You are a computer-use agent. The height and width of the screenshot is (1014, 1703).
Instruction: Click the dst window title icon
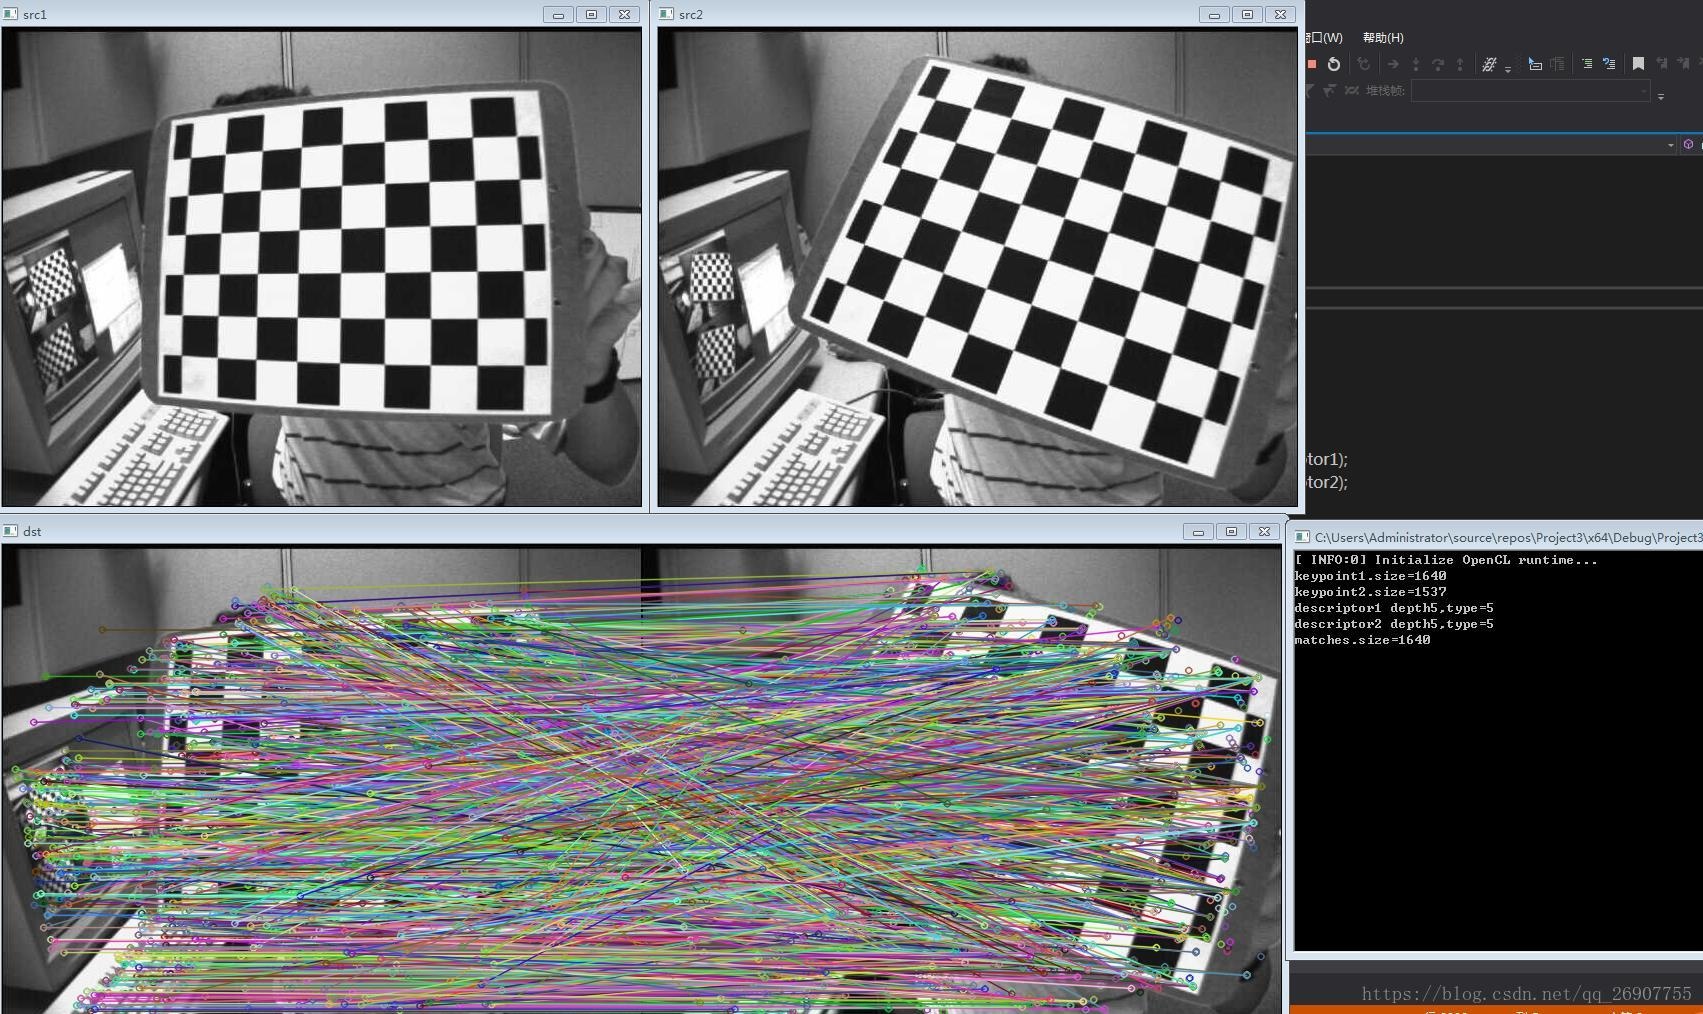11,531
